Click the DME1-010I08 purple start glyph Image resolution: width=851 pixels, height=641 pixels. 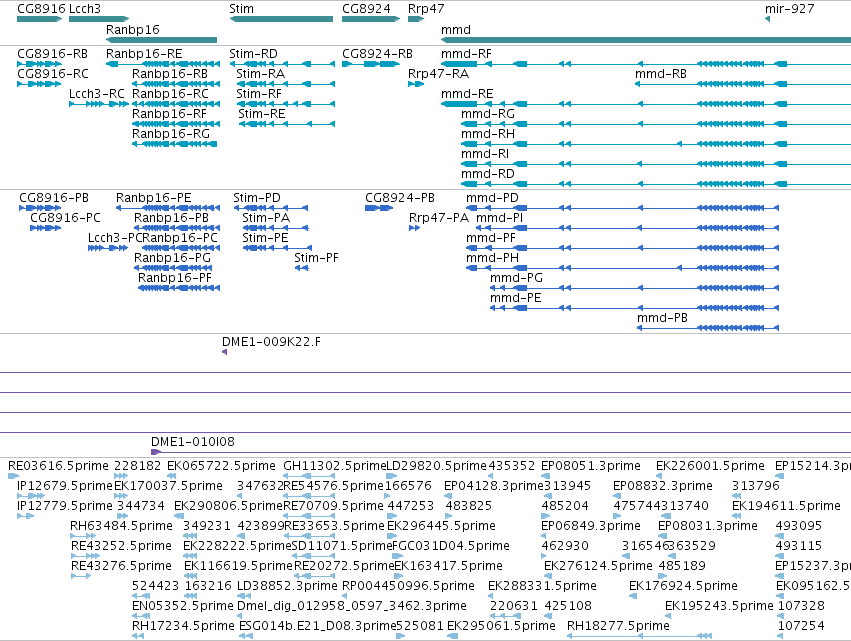tap(156, 452)
